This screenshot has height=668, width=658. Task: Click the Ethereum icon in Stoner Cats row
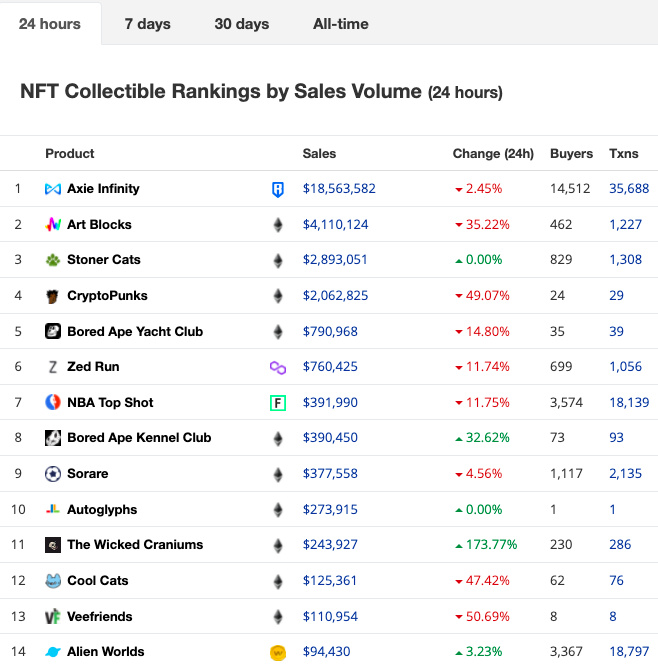(278, 261)
